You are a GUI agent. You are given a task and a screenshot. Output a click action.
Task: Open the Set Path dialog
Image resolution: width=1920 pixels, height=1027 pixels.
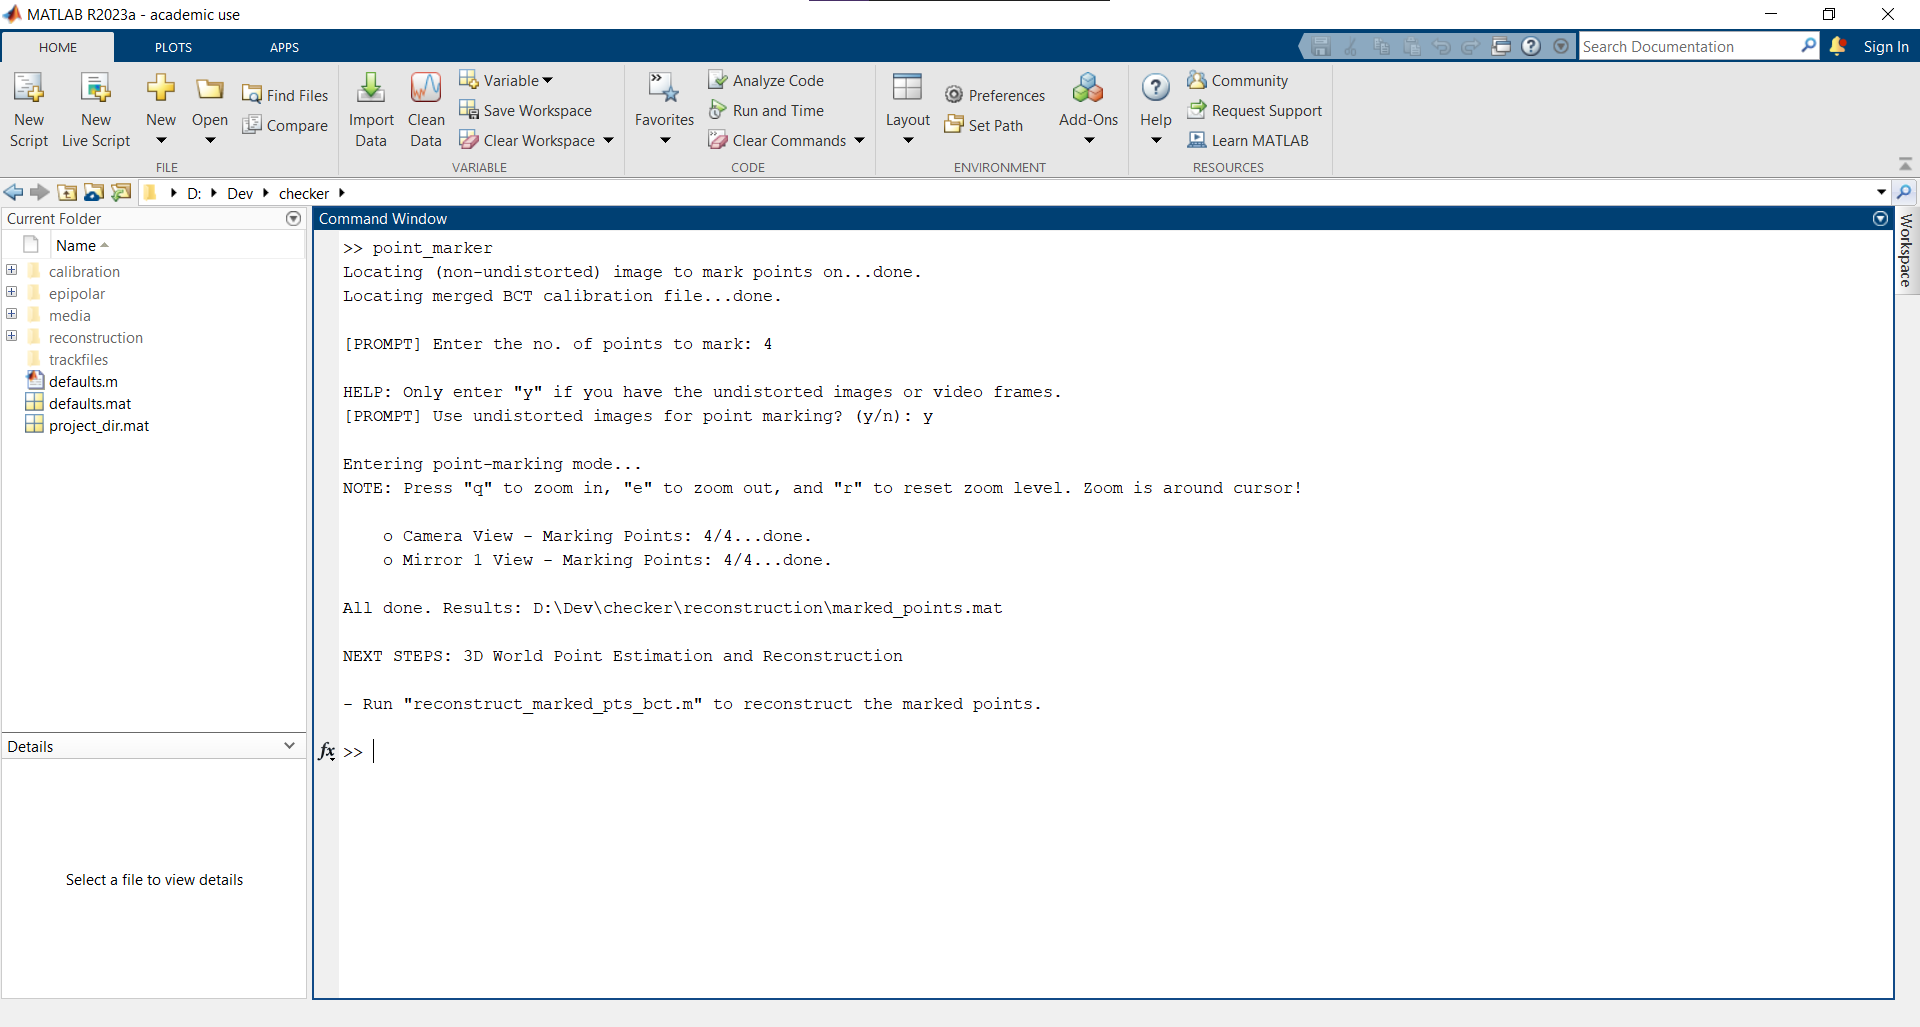984,124
